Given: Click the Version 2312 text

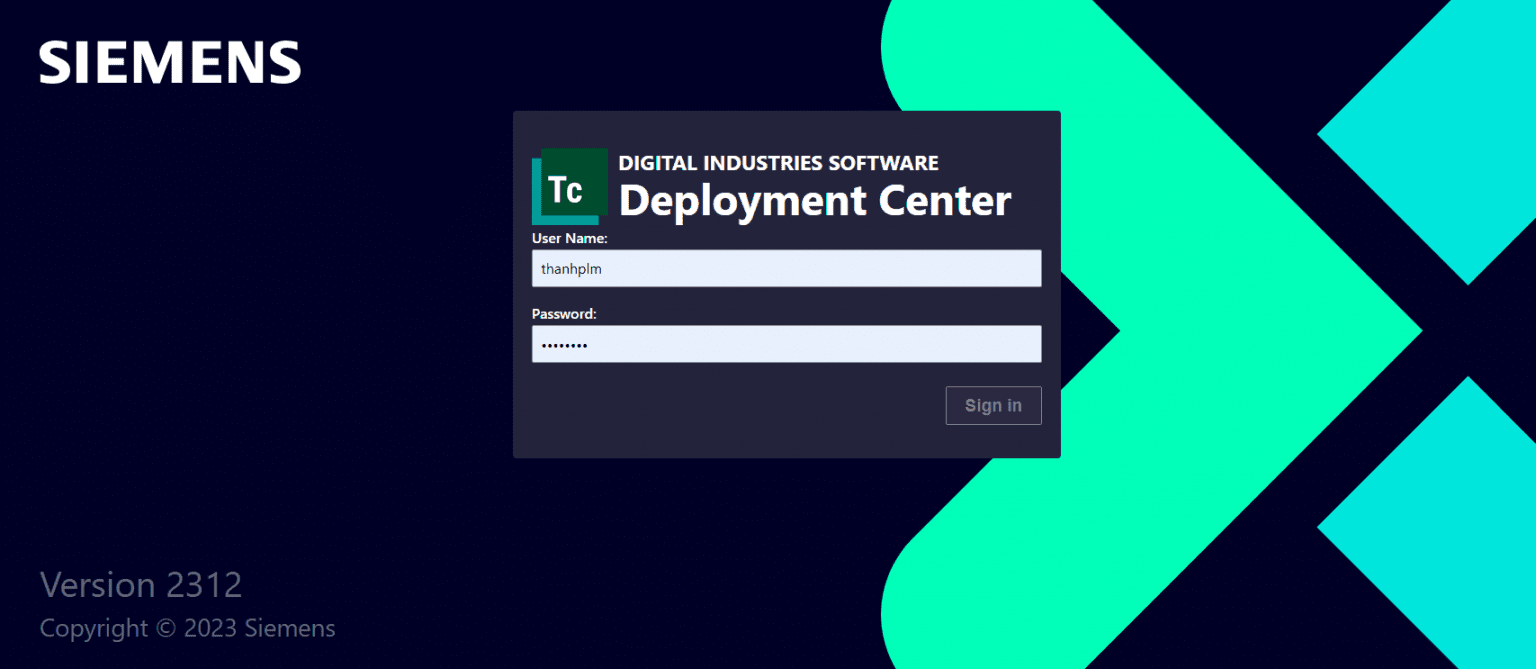Looking at the screenshot, I should click(140, 584).
